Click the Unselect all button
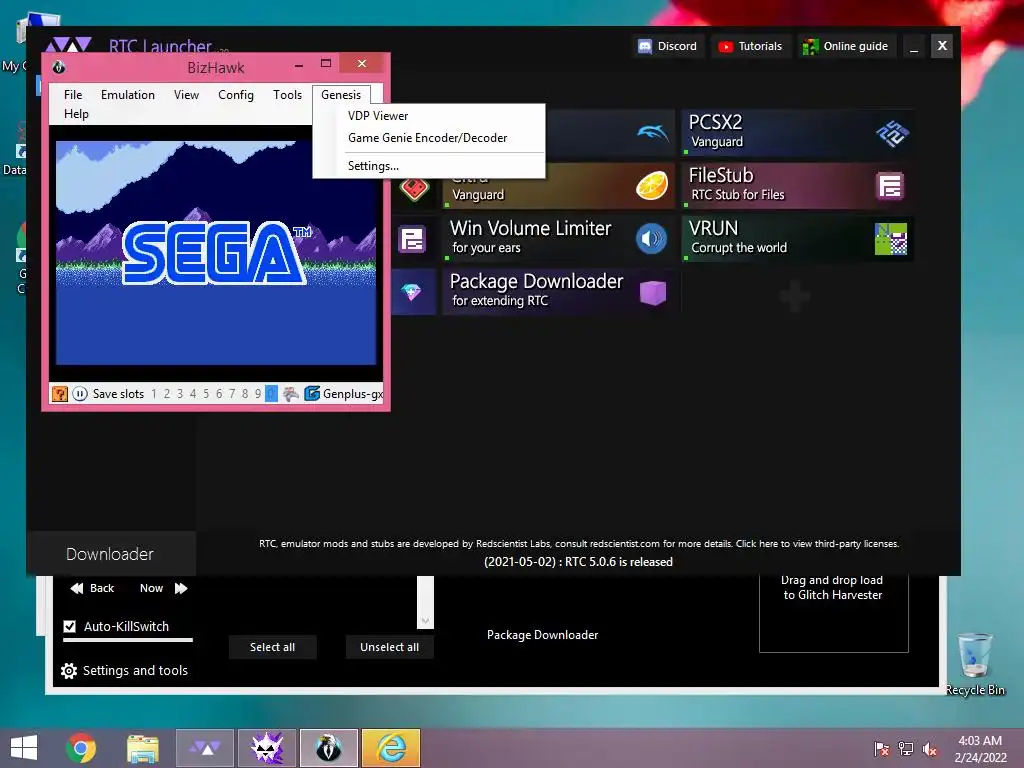1024x768 pixels. (x=389, y=647)
